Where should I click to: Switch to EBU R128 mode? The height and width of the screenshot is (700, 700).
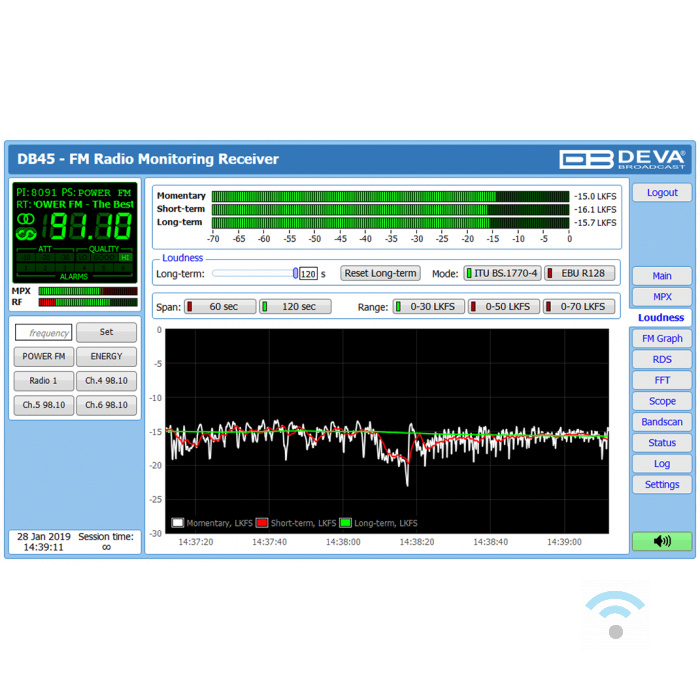(579, 273)
